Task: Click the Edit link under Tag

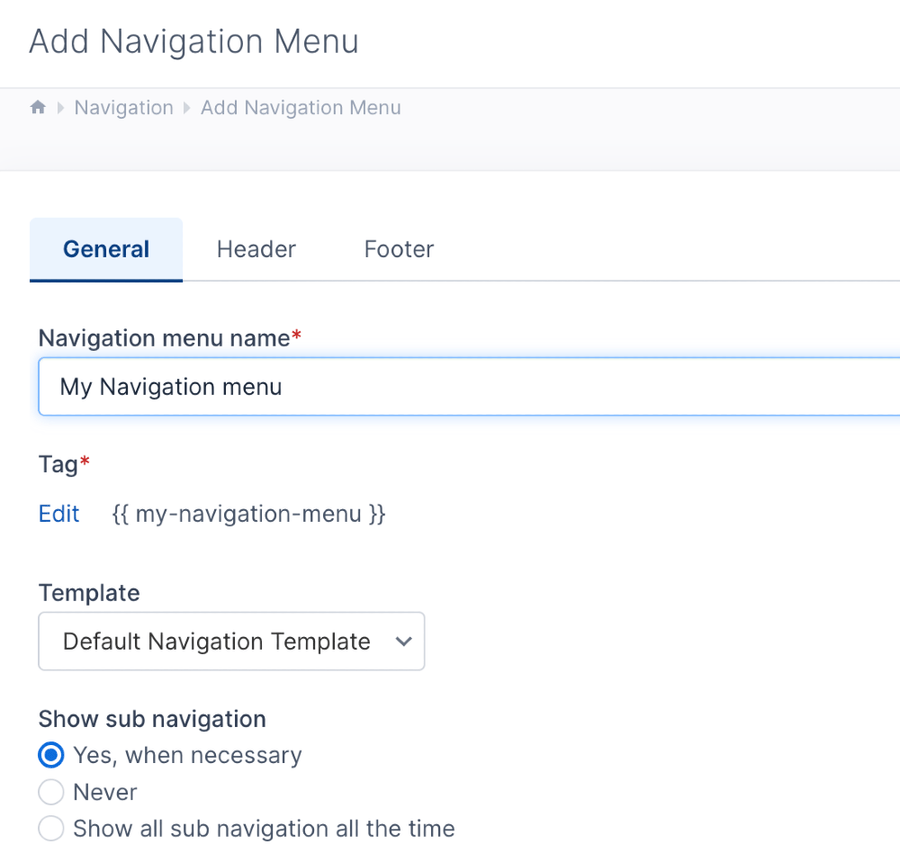Action: point(58,513)
